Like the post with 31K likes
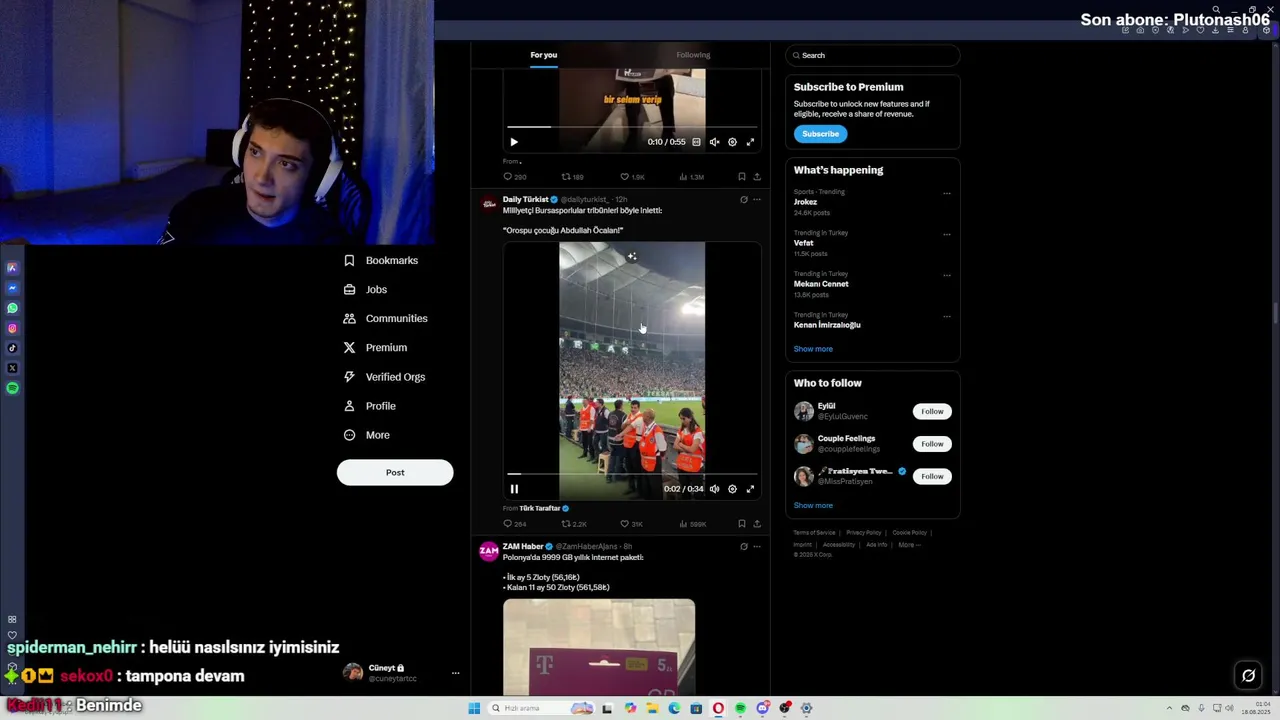1280x720 pixels. click(631, 524)
